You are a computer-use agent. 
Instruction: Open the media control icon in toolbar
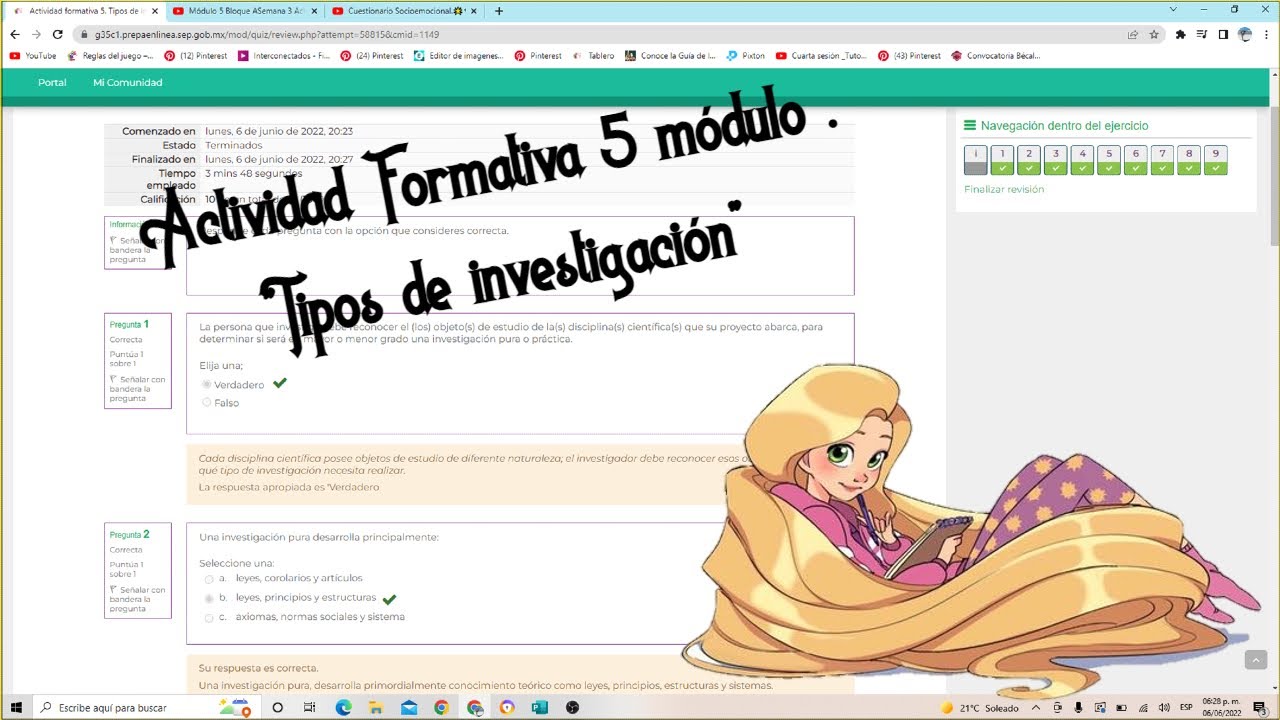[1202, 33]
